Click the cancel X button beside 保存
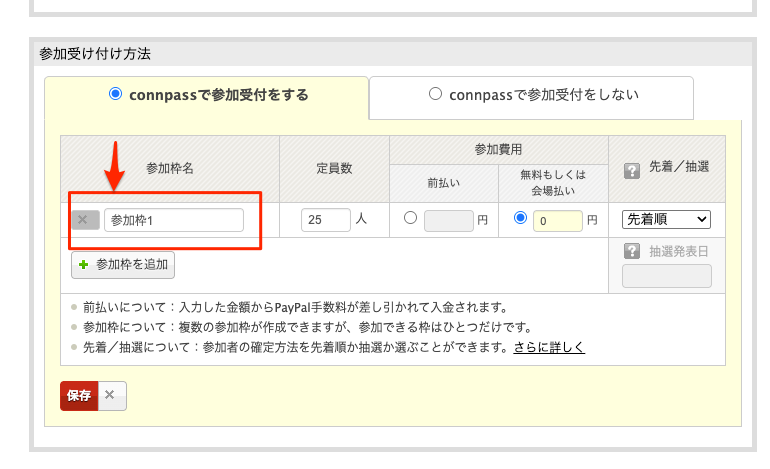Viewport: 770px width, 469px height. coord(112,396)
